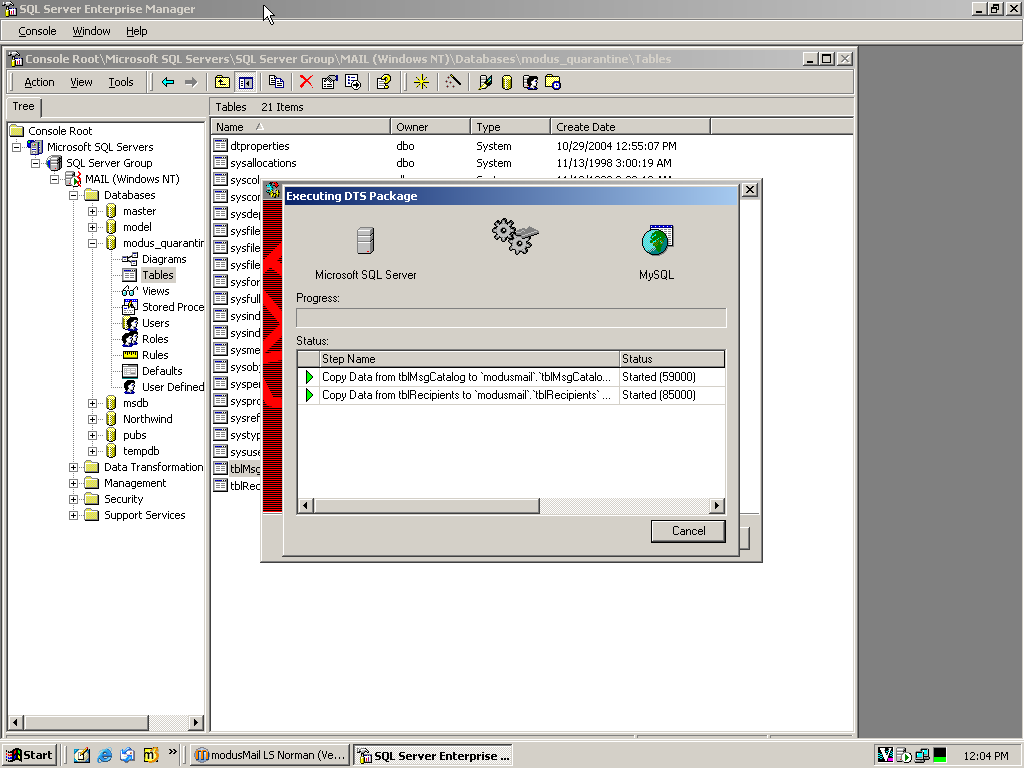This screenshot has width=1024, height=768.
Task: Click the Internet Explorer quick launch icon
Action: point(104,755)
